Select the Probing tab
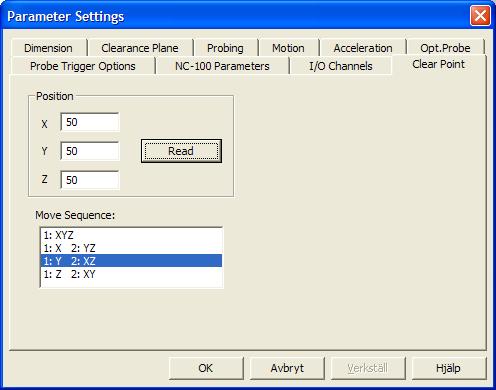 [x=225, y=48]
